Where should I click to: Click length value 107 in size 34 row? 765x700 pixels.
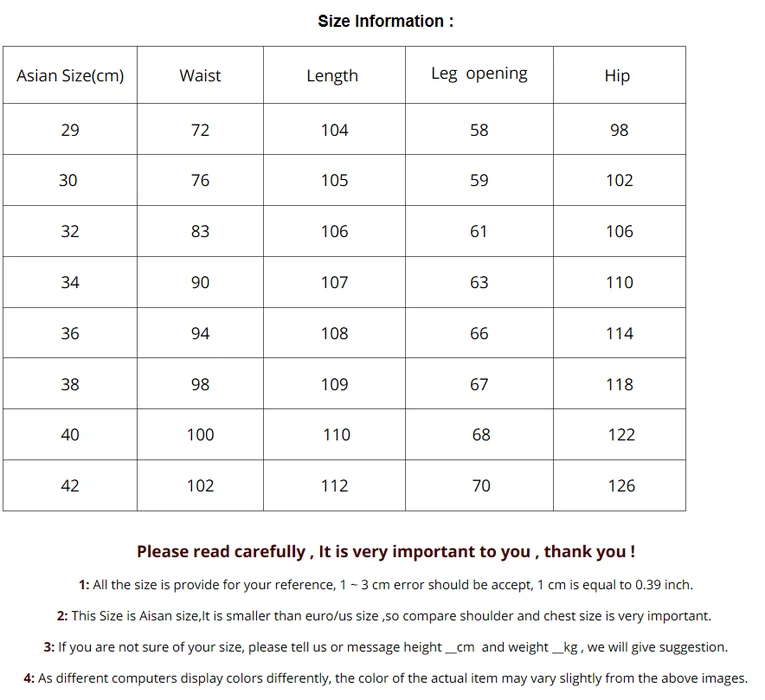tap(334, 283)
